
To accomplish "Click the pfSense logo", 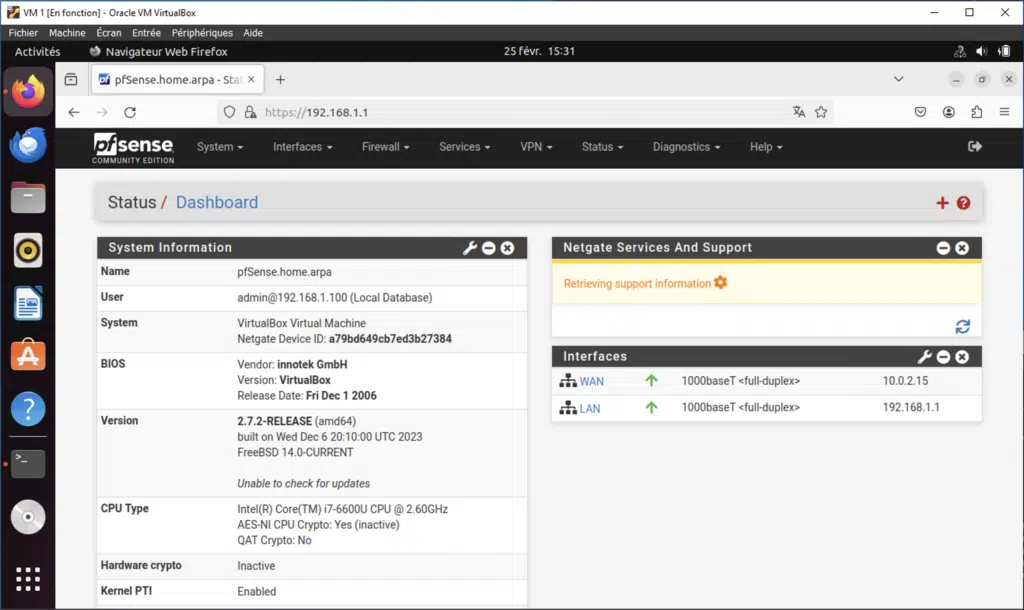I will [133, 146].
